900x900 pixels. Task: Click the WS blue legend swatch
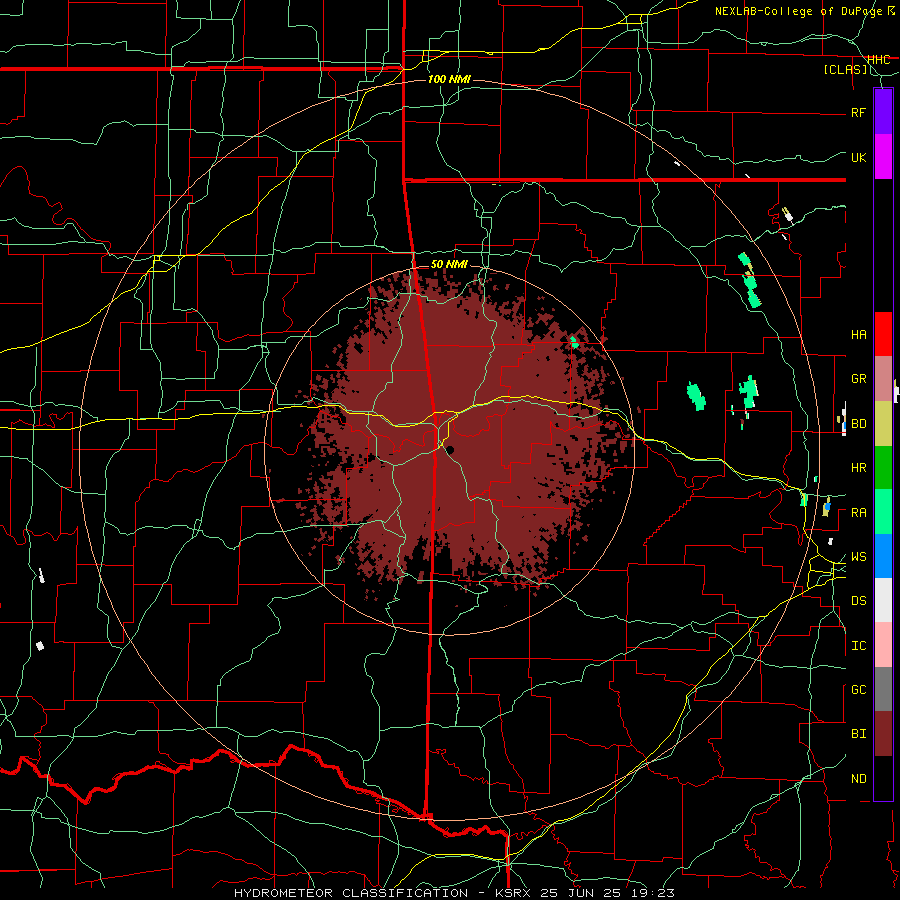[883, 556]
